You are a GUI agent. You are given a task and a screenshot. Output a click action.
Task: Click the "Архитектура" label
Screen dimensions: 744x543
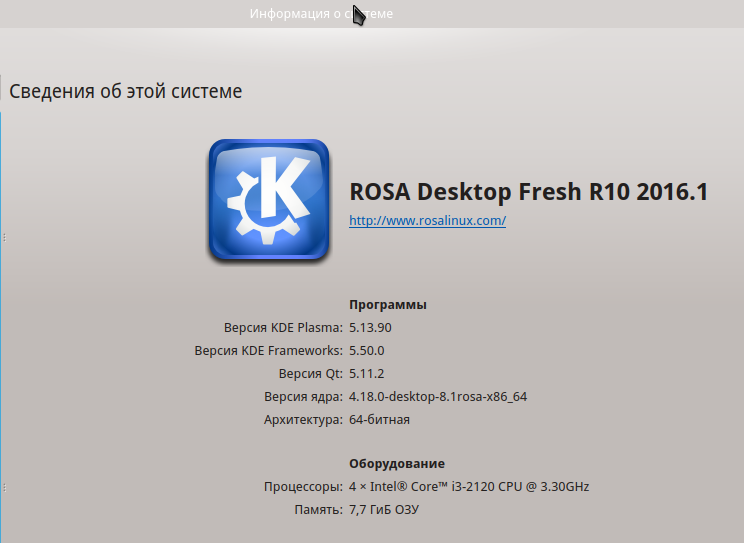coord(302,420)
